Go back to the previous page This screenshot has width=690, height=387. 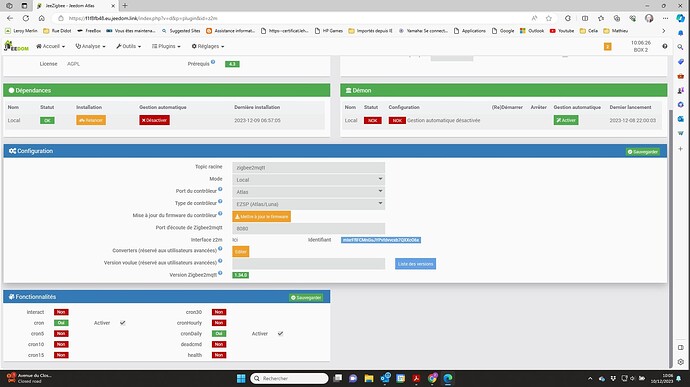pos(10,18)
